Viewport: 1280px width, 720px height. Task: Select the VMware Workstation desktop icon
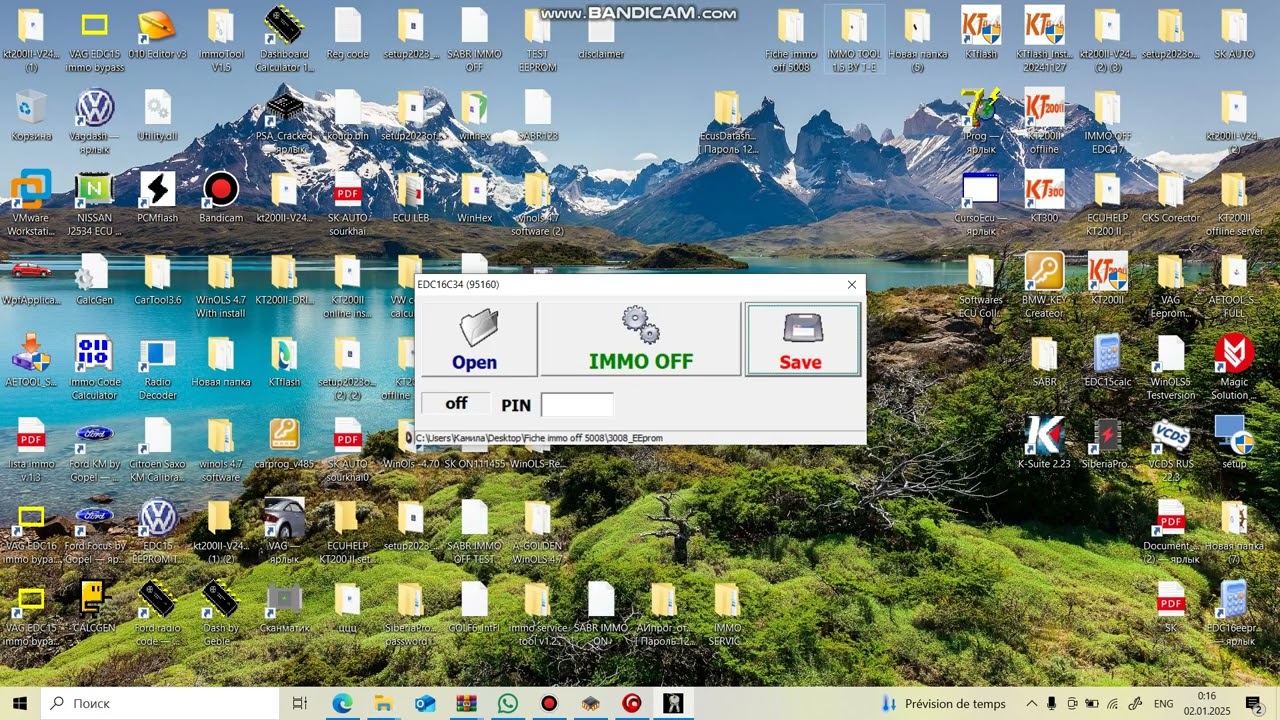(x=31, y=204)
